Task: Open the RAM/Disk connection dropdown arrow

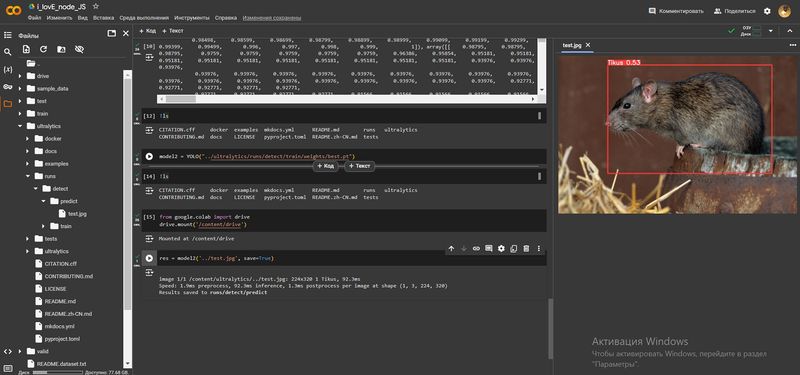Action: (x=770, y=31)
